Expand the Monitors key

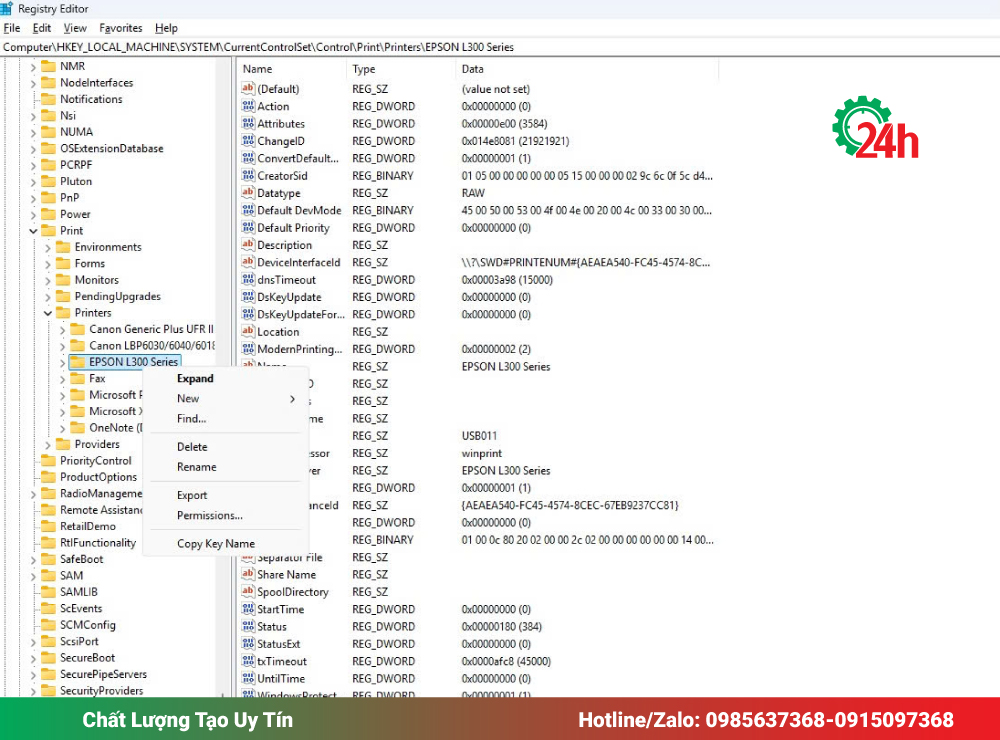[48, 280]
